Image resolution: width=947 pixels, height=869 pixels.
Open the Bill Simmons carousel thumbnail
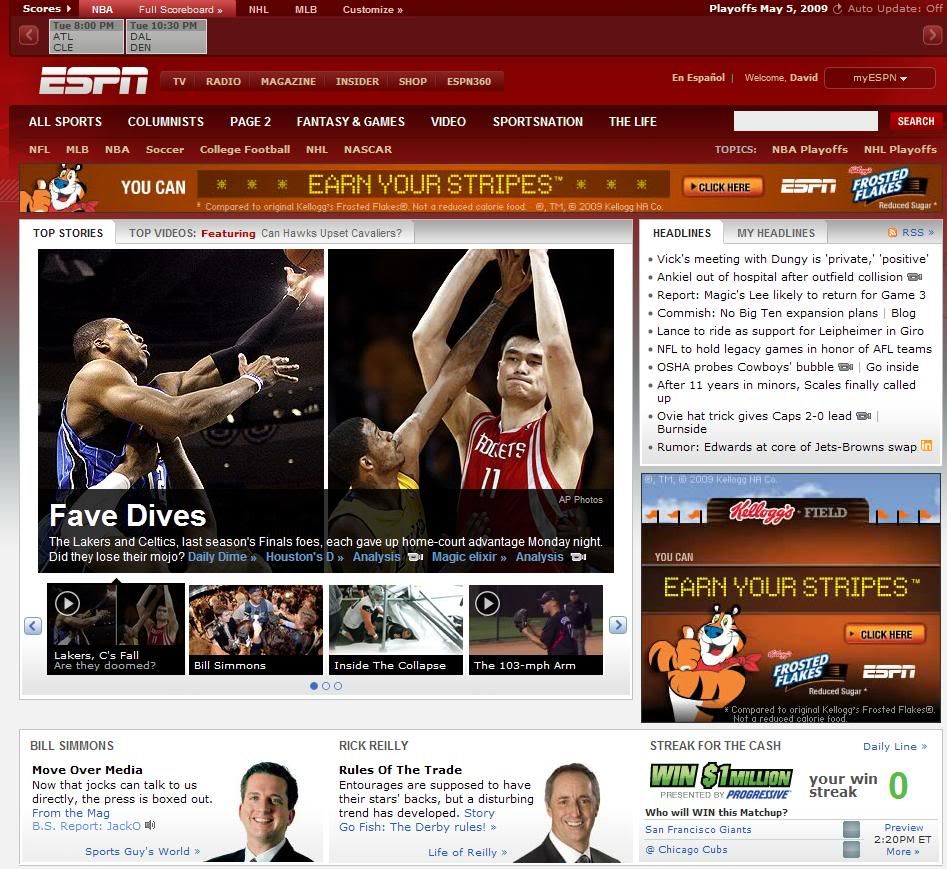click(x=255, y=629)
